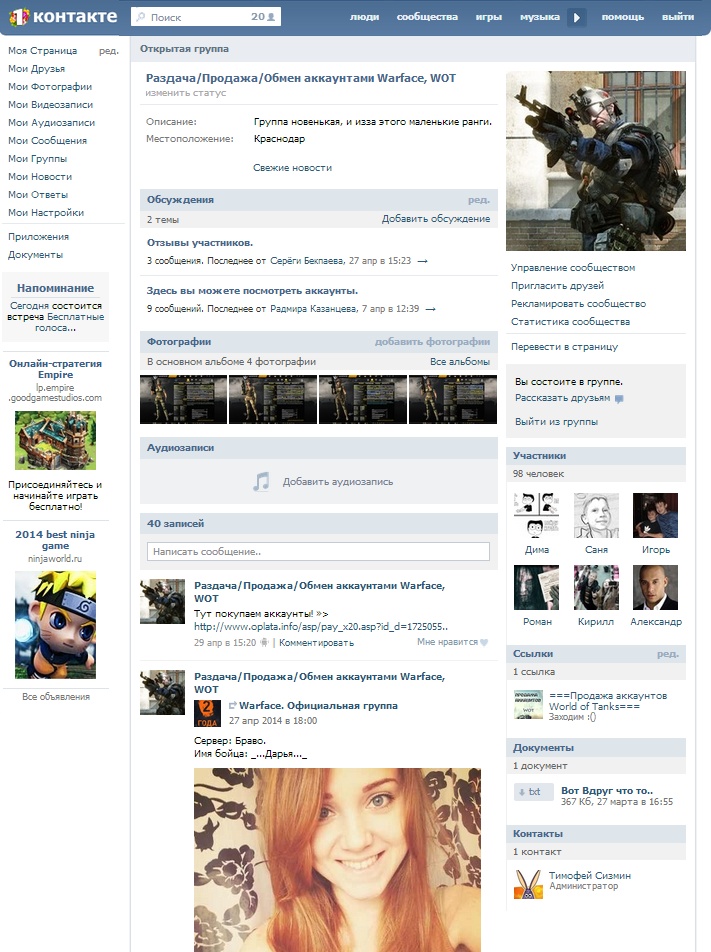Click arrow after Радмира Казанцева last message
The width and height of the screenshot is (711, 952).
point(430,309)
